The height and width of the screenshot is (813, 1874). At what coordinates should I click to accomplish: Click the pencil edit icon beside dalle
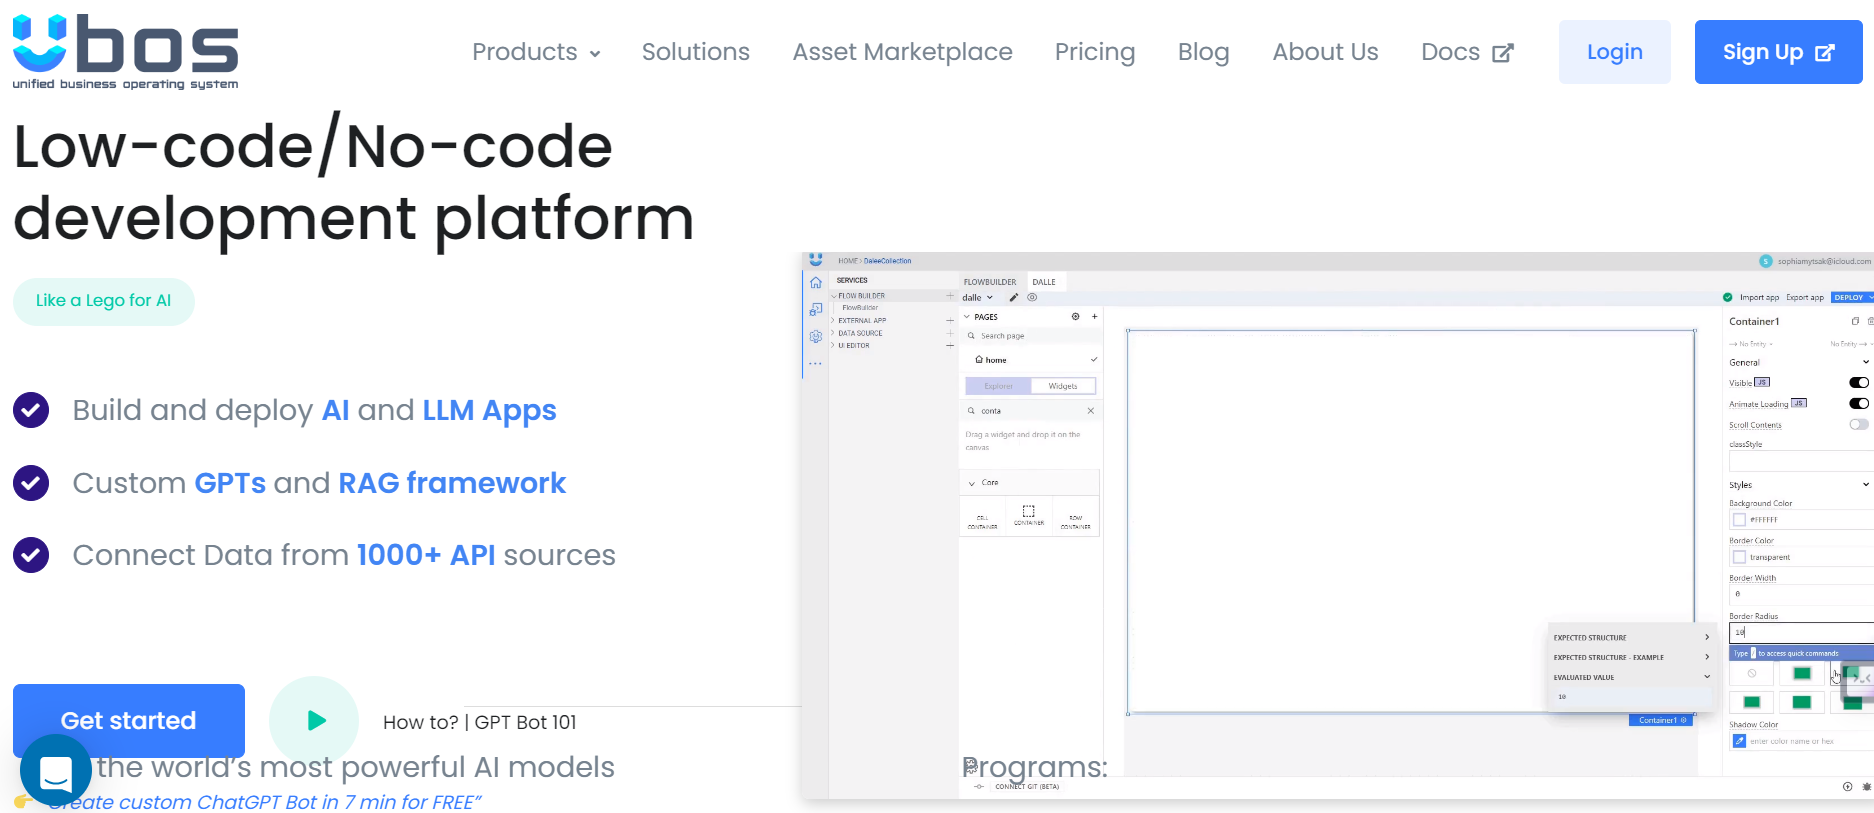tap(1014, 297)
